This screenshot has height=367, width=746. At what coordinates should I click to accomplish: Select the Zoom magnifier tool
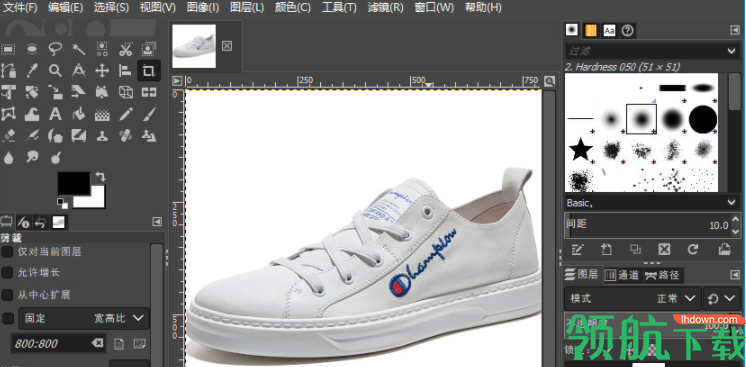click(x=55, y=71)
